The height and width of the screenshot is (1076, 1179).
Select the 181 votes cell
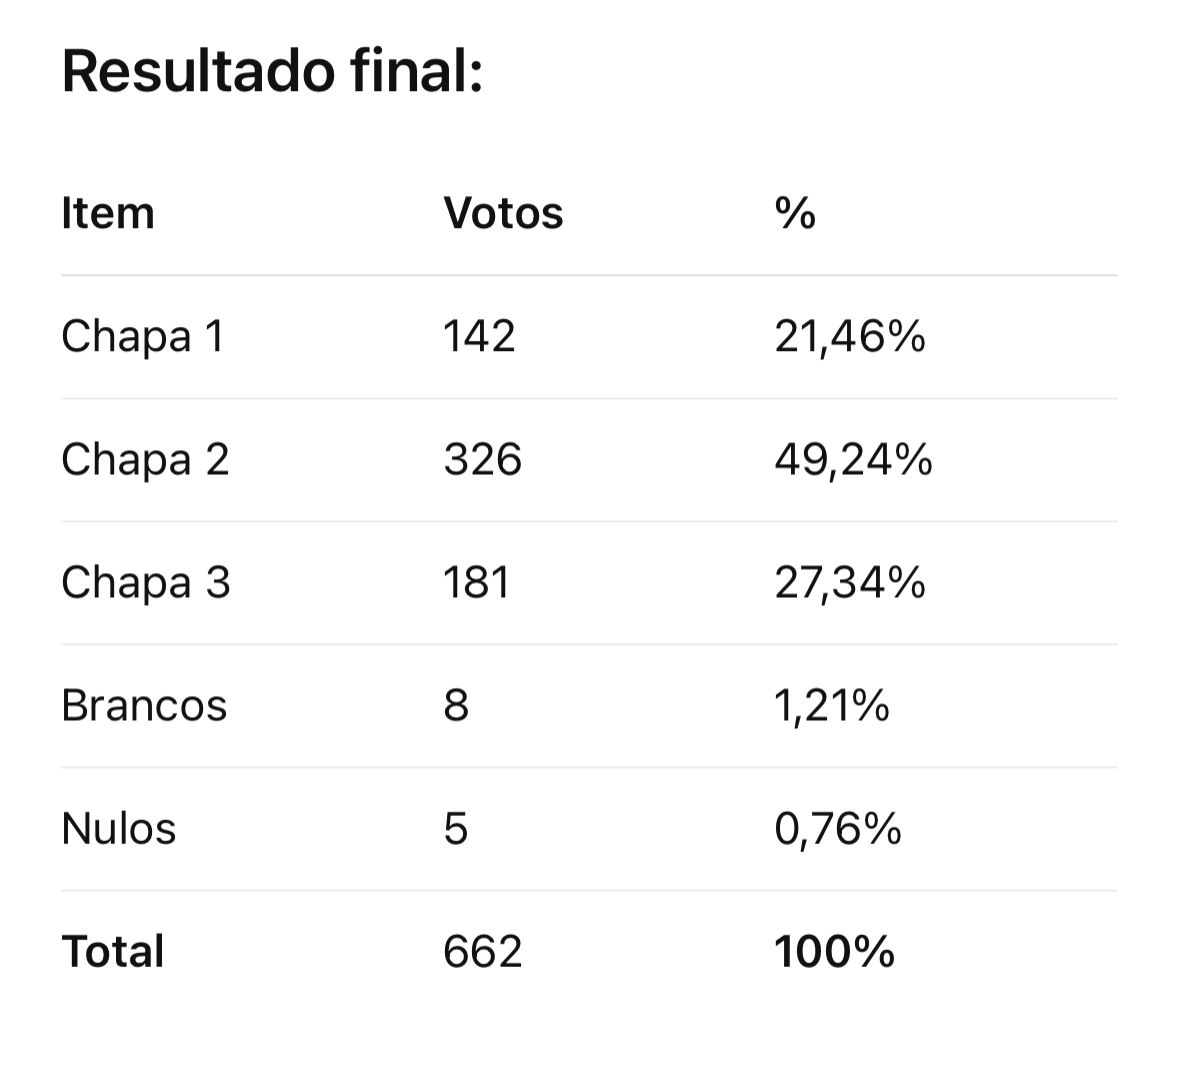(x=476, y=583)
